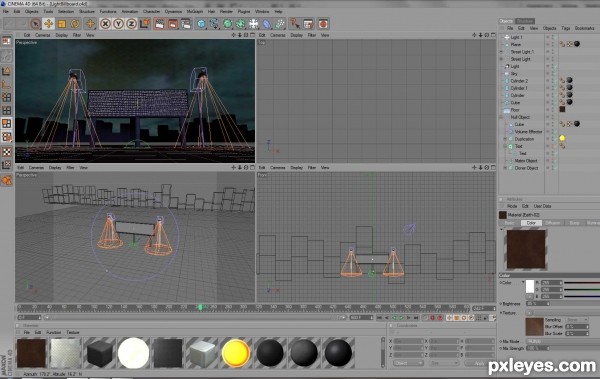The image size is (600, 379).
Task: Expand the Street Light group
Action: [502, 59]
